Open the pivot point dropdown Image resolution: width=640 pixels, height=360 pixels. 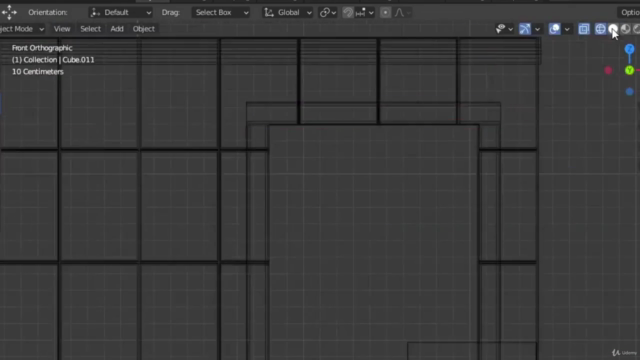point(328,13)
